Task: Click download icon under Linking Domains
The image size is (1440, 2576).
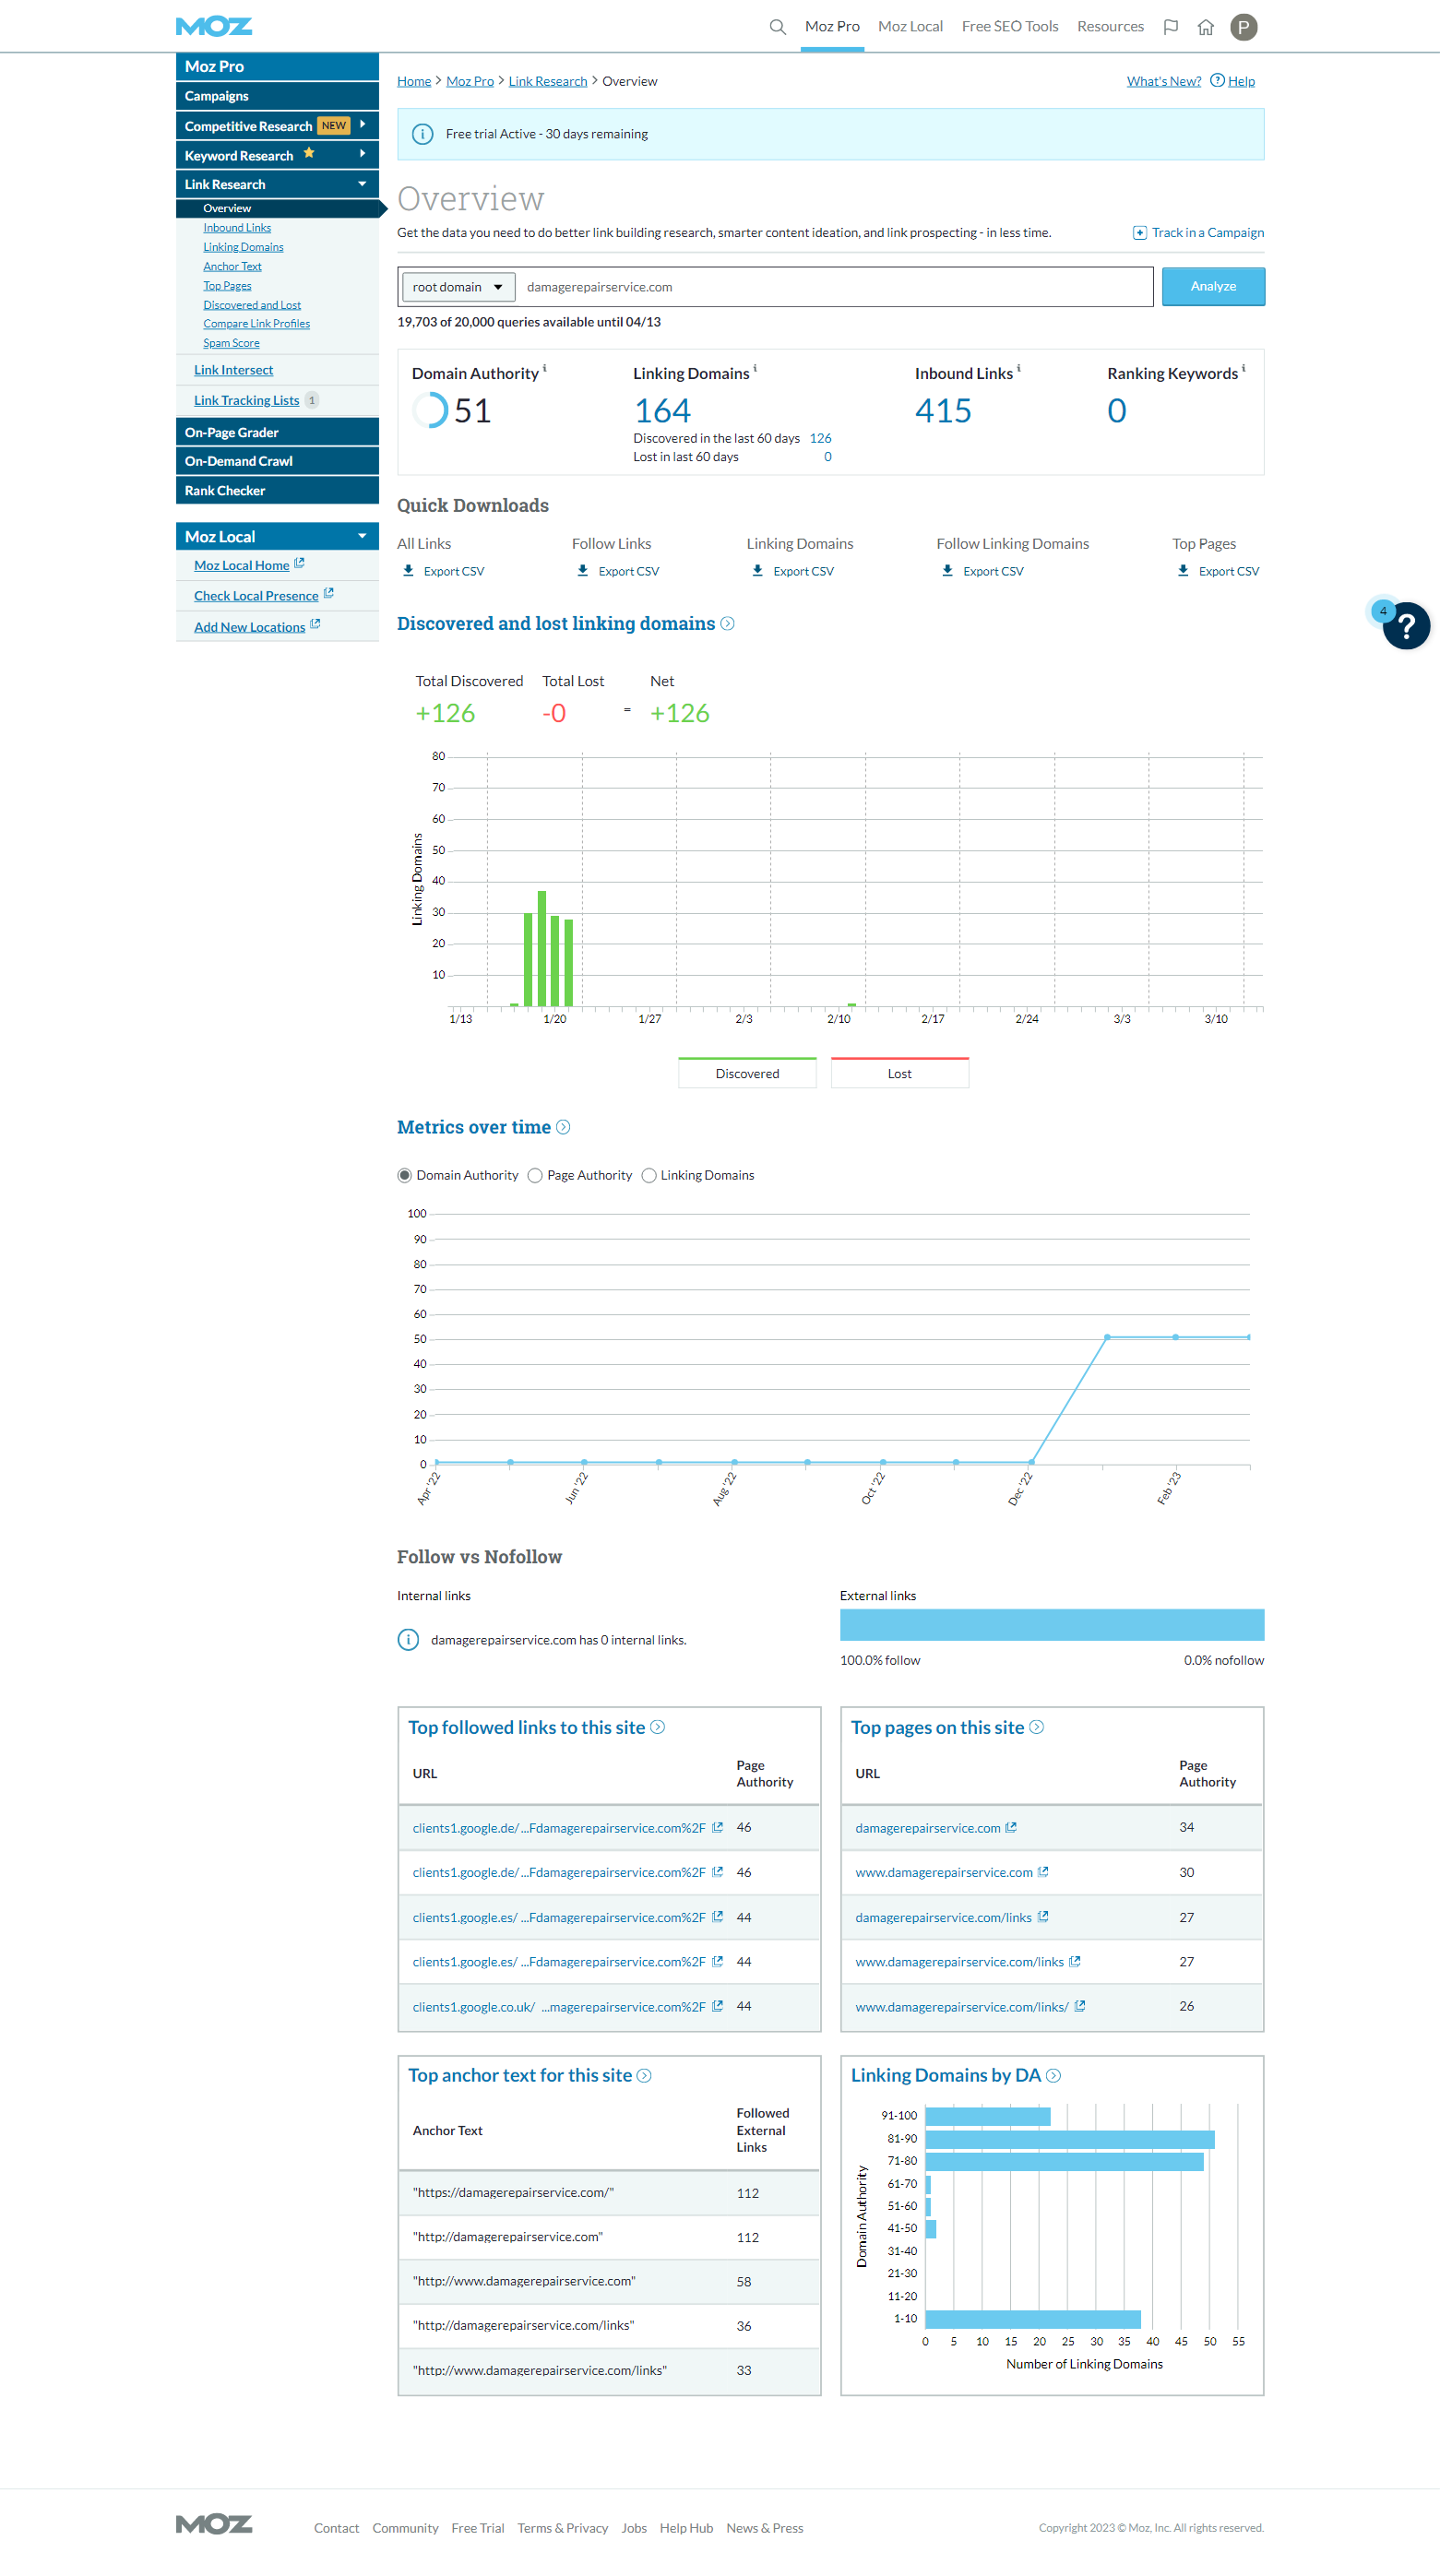Action: pos(758,571)
